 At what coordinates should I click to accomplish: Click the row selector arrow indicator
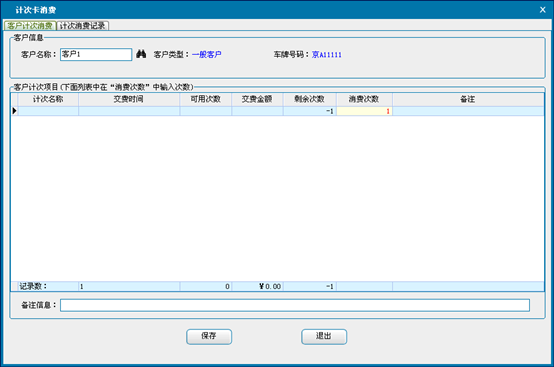[14, 111]
